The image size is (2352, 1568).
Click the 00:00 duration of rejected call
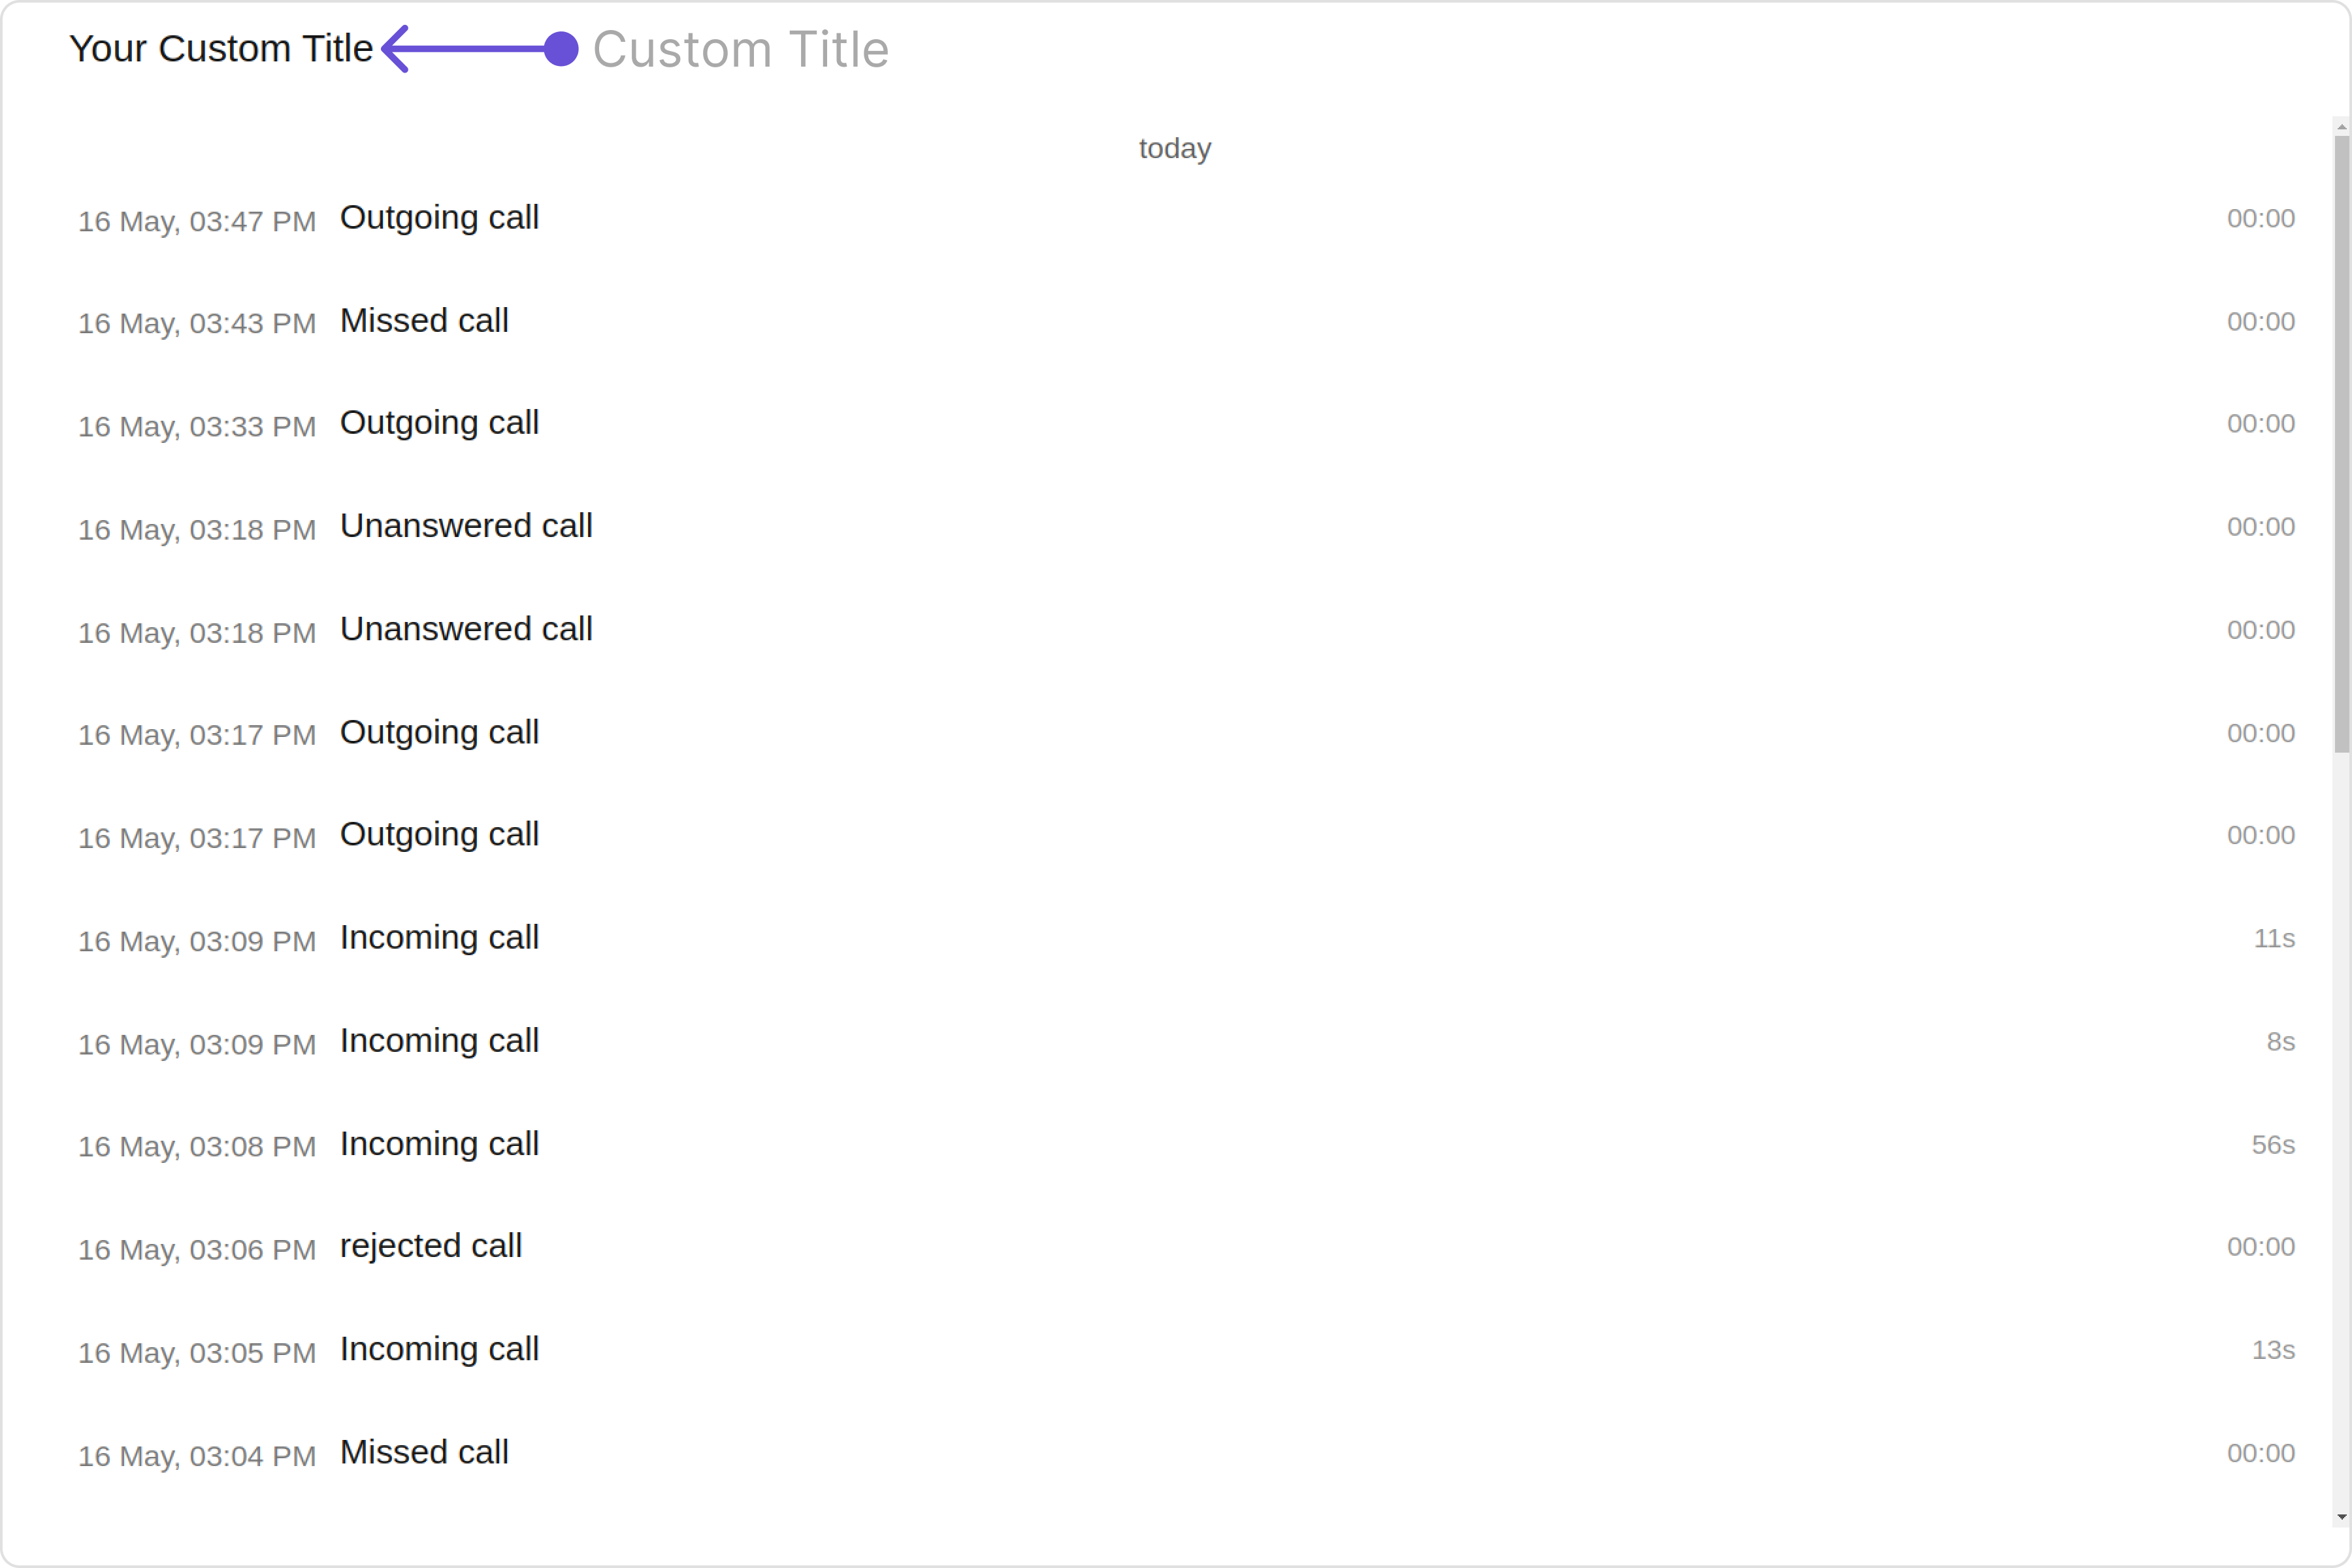2261,1247
